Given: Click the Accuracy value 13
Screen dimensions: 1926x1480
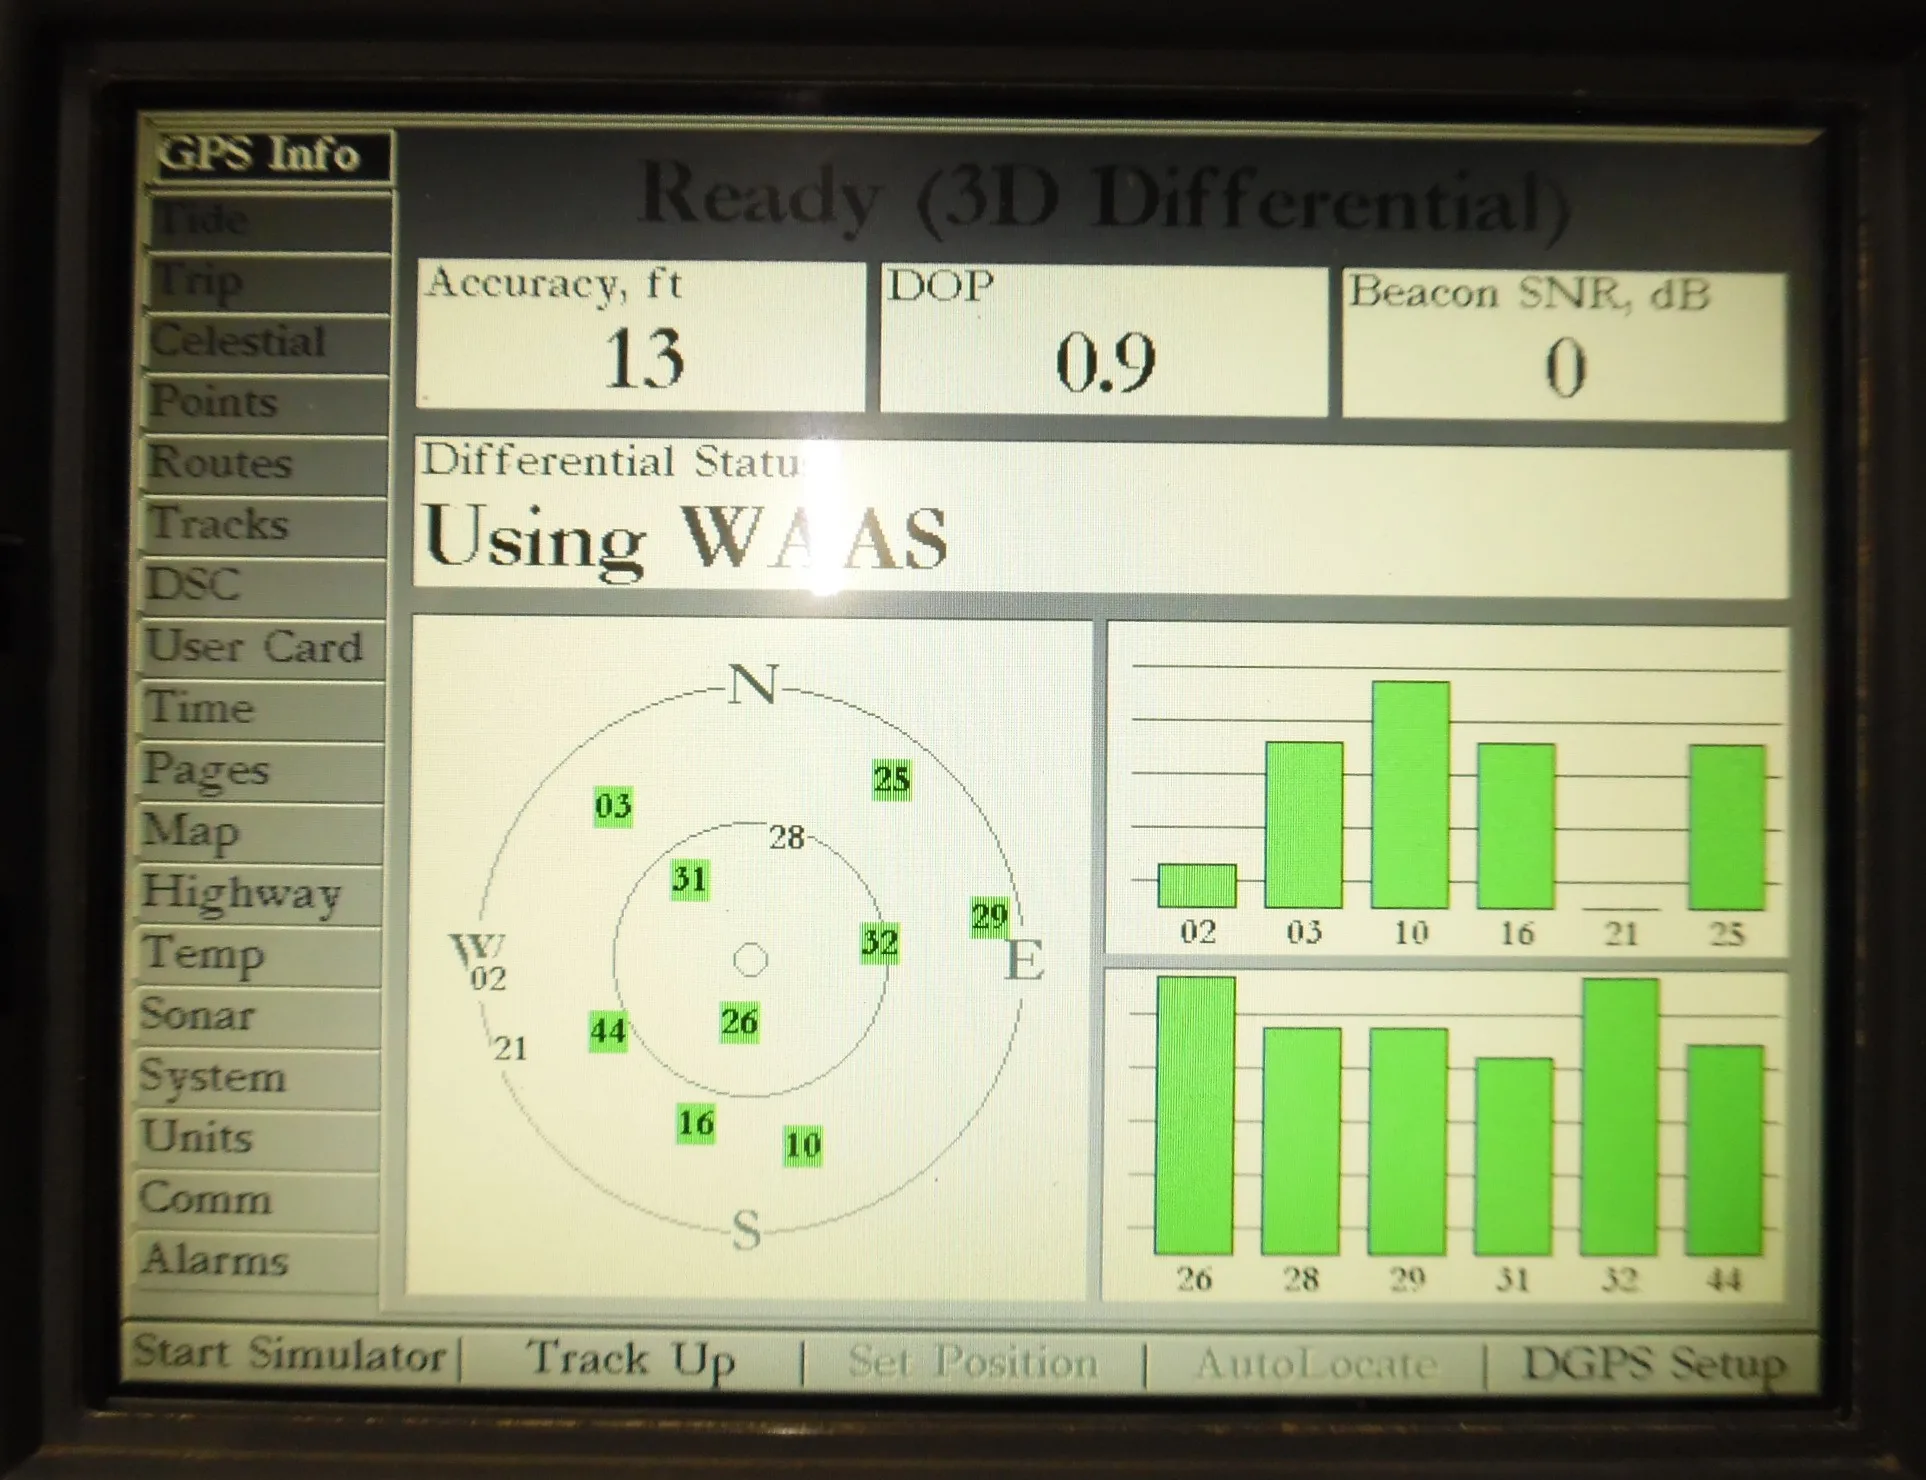Looking at the screenshot, I should point(645,358).
